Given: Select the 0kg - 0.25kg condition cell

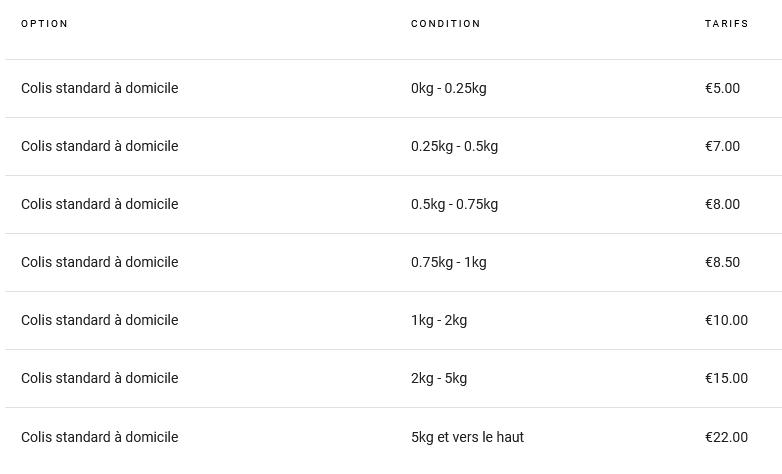Looking at the screenshot, I should [448, 88].
